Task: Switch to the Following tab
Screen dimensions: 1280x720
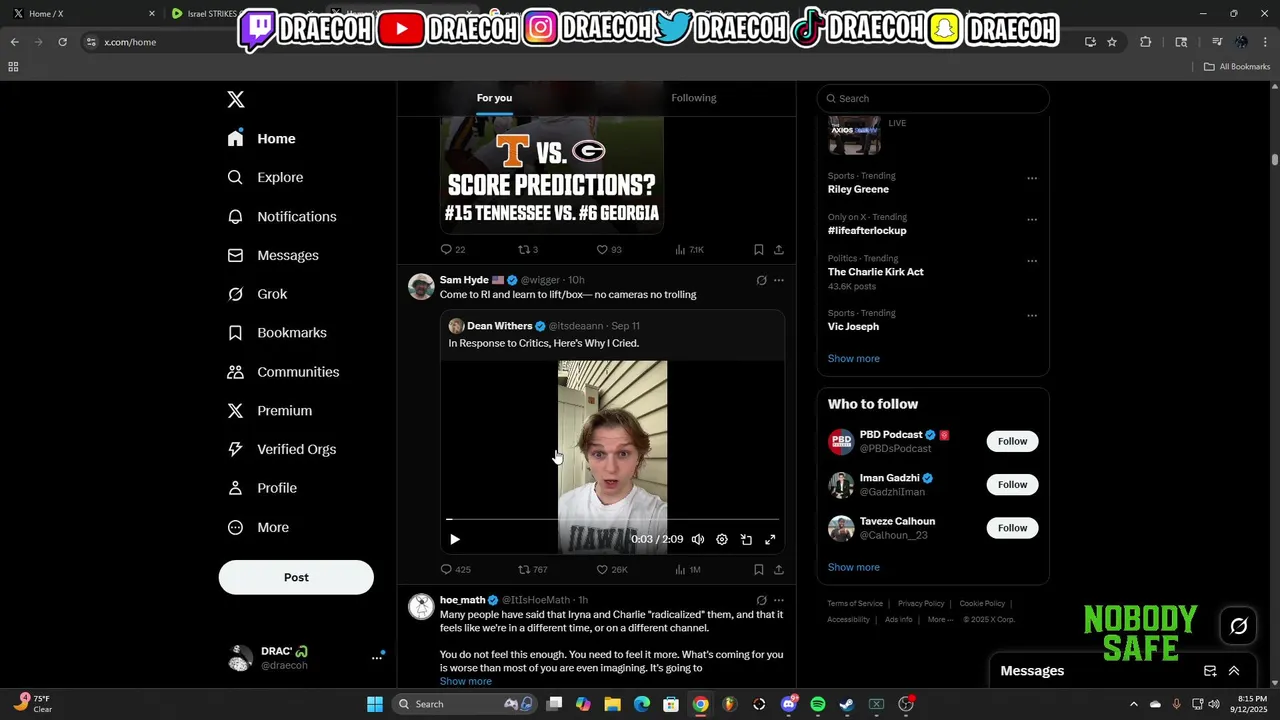Action: click(x=694, y=98)
